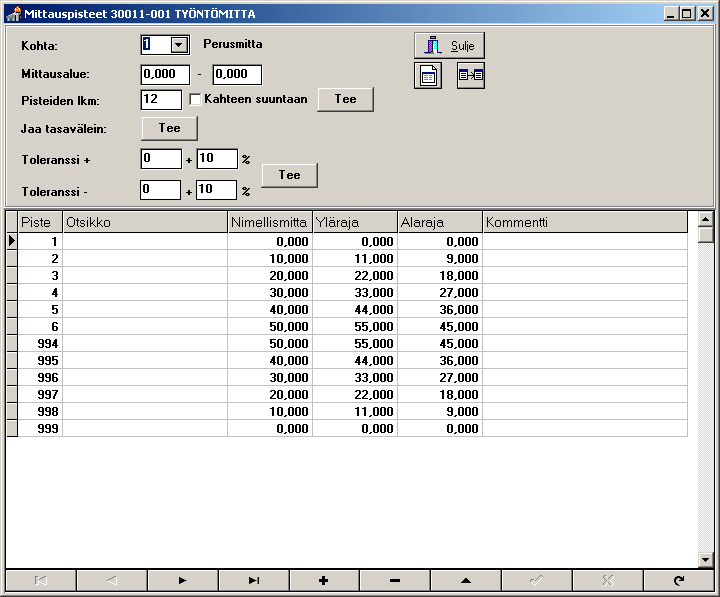Open the Kohta dropdown arrow
This screenshot has width=720, height=597.
pyautogui.click(x=179, y=45)
